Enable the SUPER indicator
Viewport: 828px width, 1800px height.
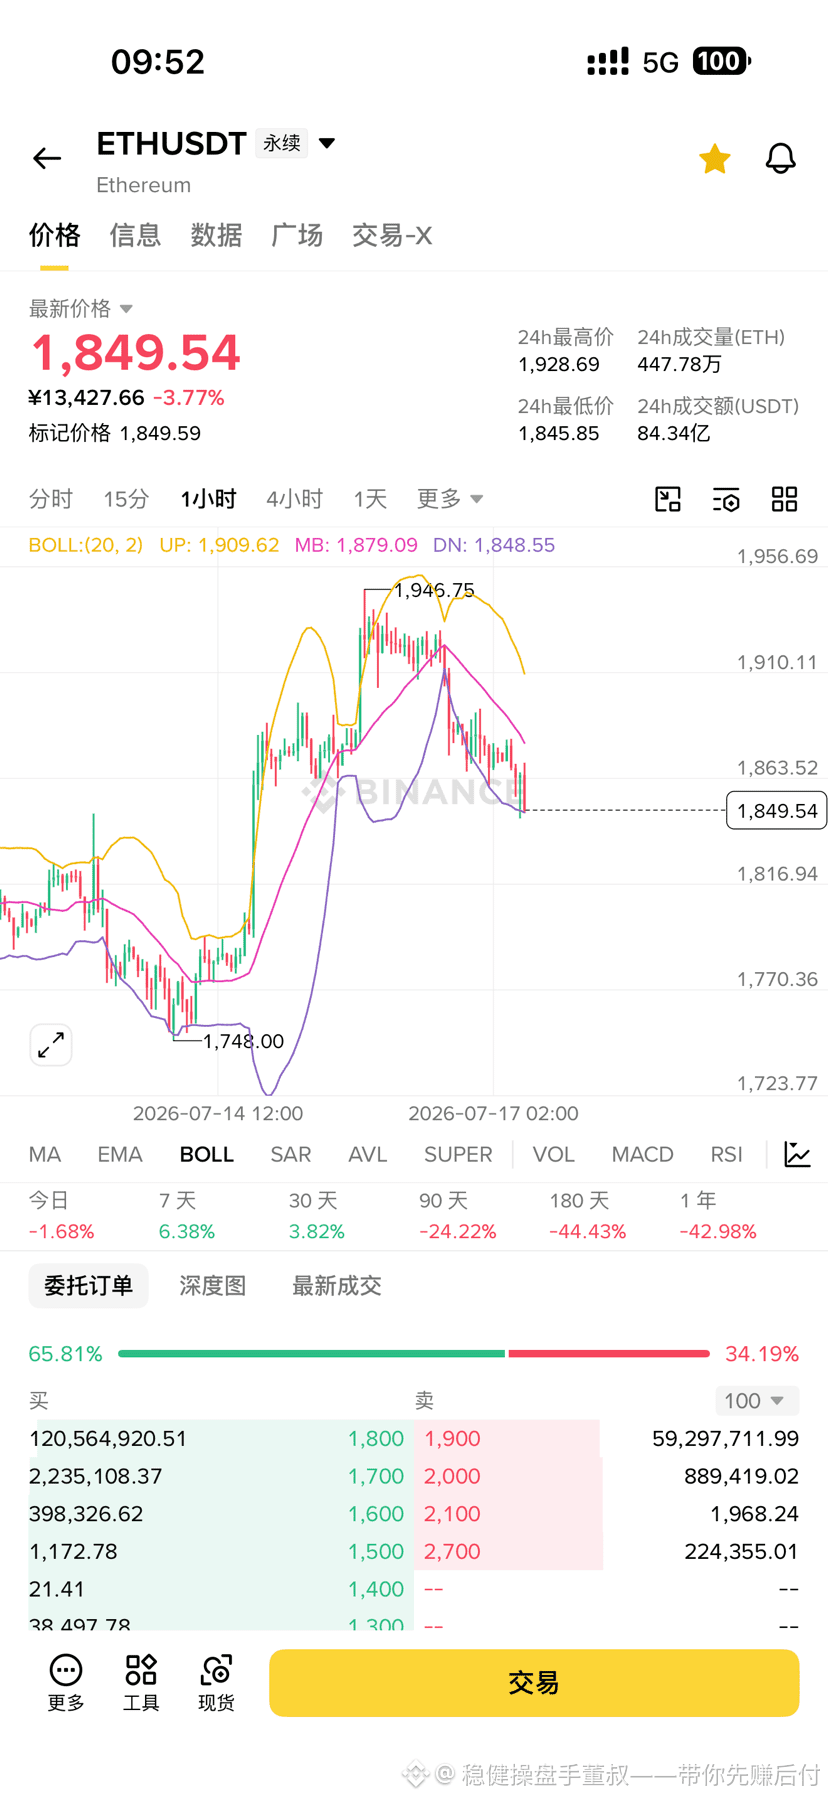click(458, 1154)
